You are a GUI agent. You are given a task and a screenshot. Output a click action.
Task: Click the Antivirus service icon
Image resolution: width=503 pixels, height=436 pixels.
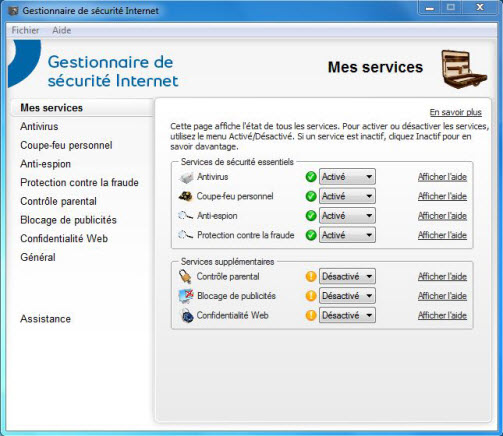pos(186,177)
